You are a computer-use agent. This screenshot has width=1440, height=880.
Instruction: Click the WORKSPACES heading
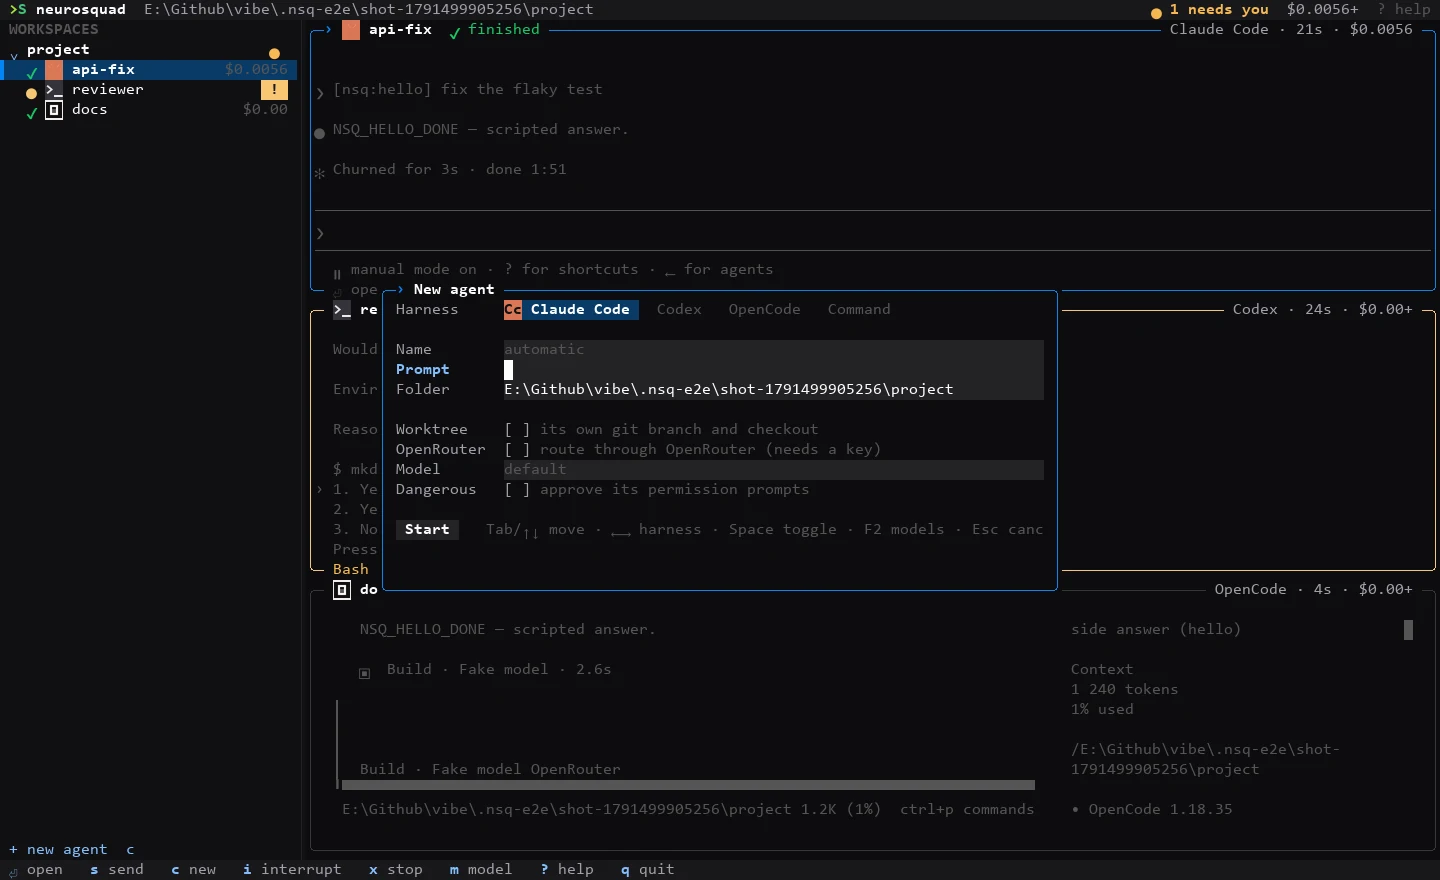pos(54,30)
